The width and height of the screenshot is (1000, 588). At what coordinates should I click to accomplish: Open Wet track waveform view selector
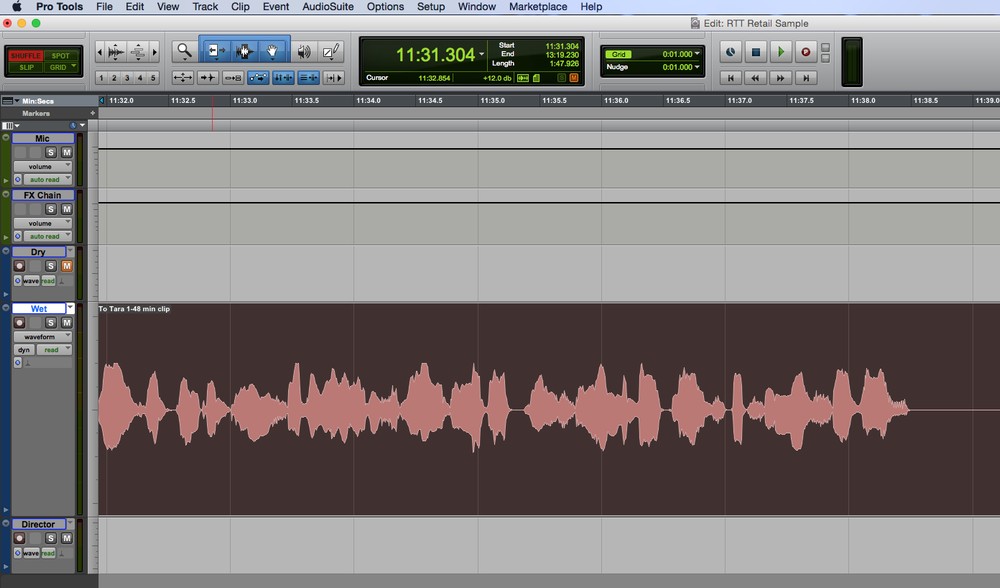pyautogui.click(x=42, y=337)
